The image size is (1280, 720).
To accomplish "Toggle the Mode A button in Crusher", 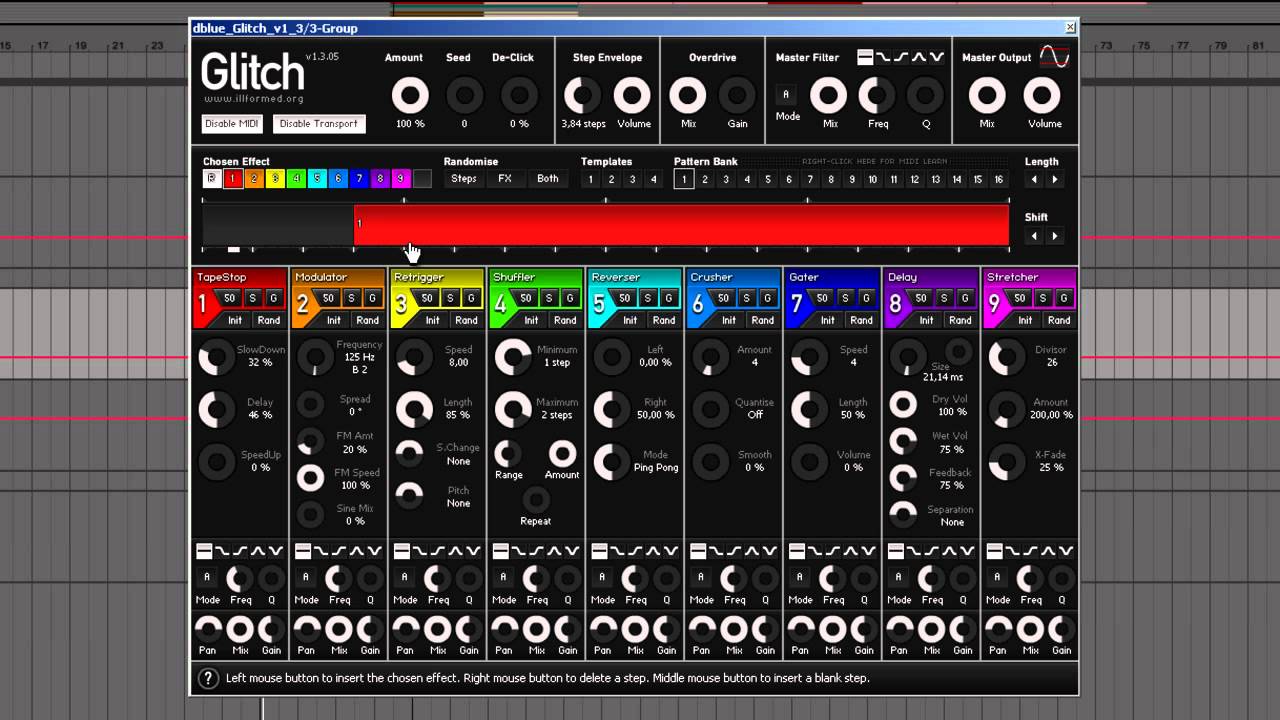I will (701, 577).
